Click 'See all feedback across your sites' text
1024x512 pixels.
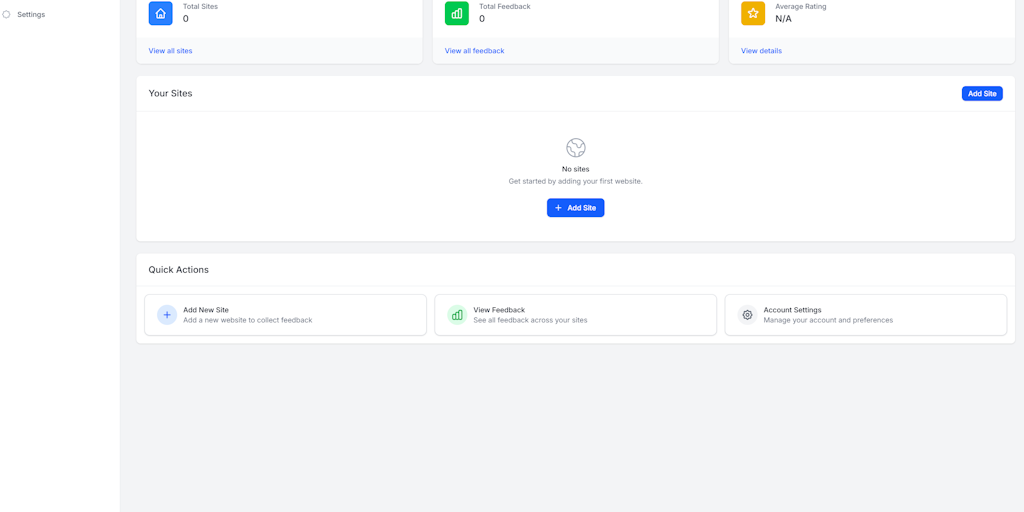530,321
